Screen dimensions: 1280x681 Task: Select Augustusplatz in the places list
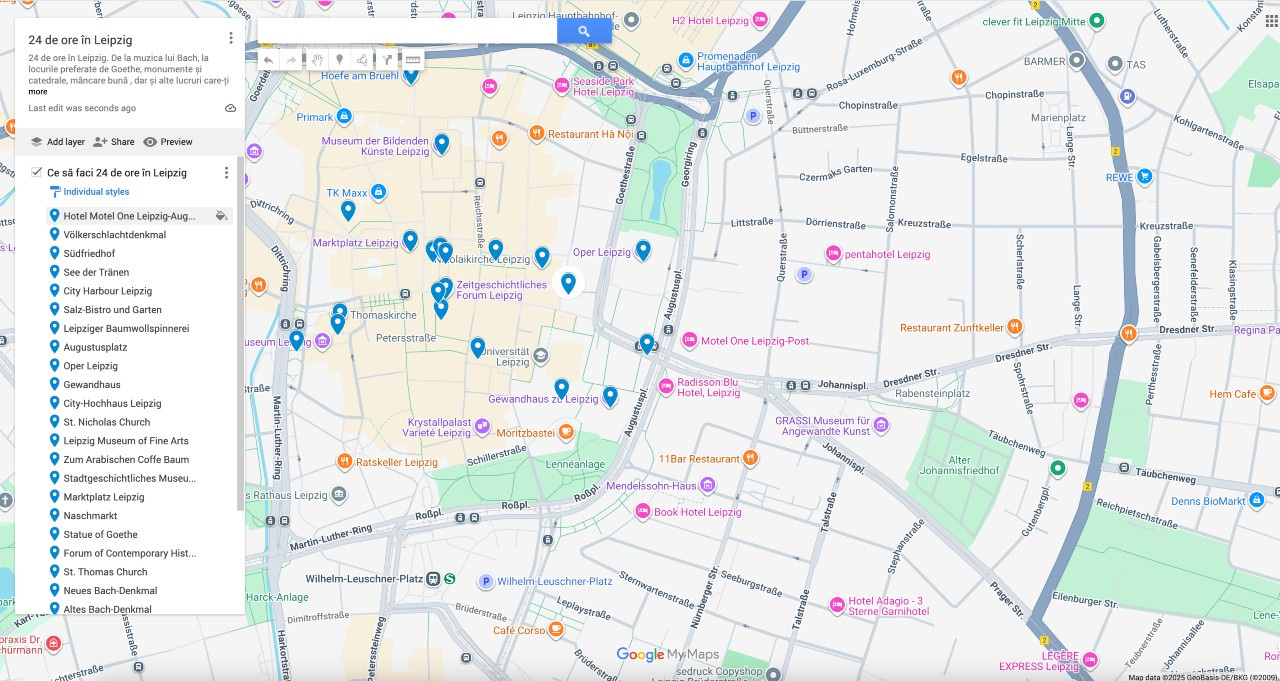pos(95,348)
